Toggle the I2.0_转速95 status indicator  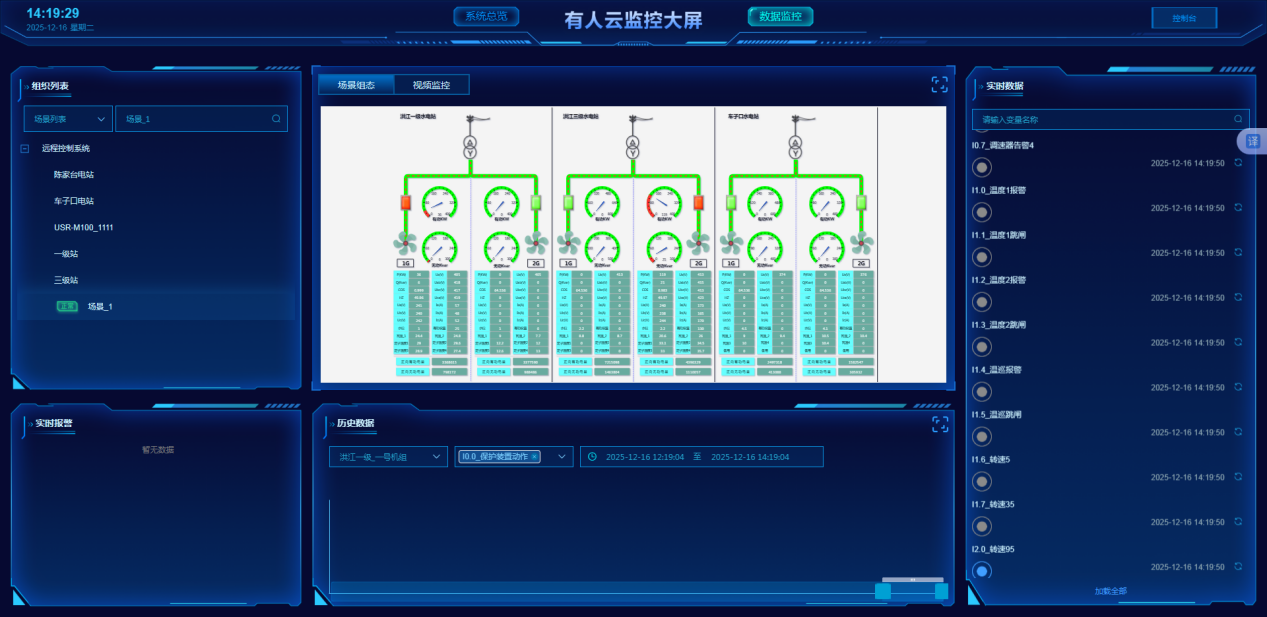(x=982, y=571)
